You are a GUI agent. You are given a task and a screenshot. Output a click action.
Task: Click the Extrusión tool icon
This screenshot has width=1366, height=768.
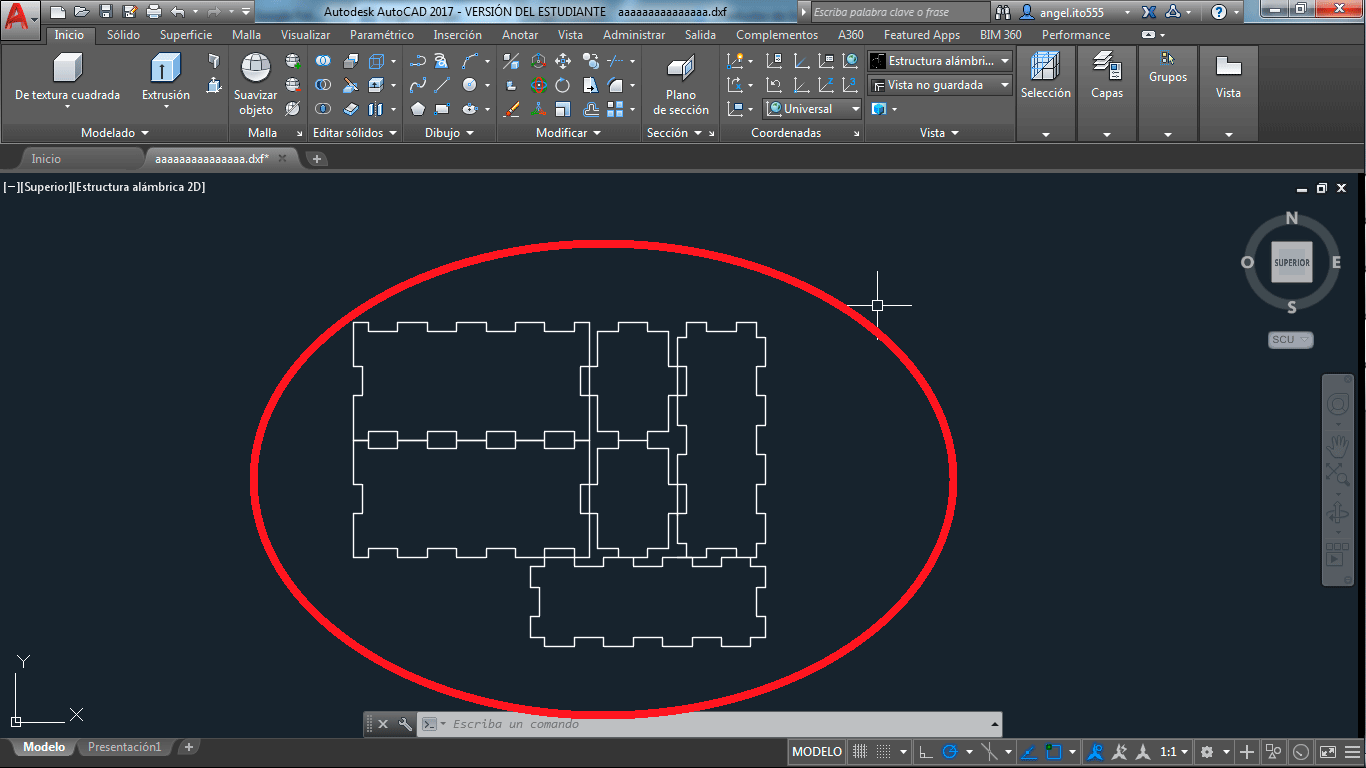[x=165, y=68]
